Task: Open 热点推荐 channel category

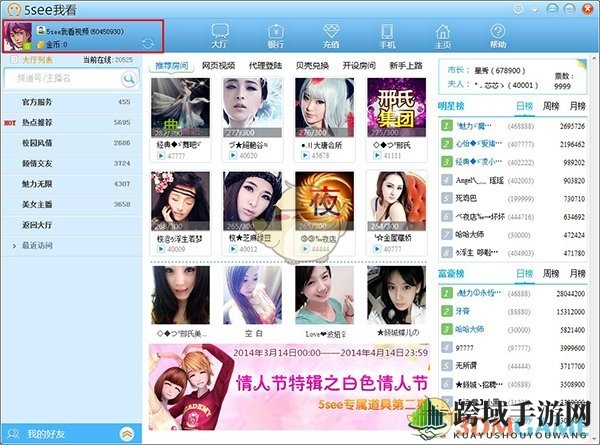Action: coord(72,123)
